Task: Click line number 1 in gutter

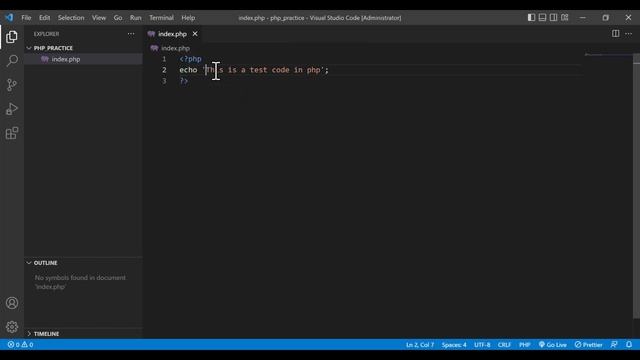Action: tap(164, 59)
